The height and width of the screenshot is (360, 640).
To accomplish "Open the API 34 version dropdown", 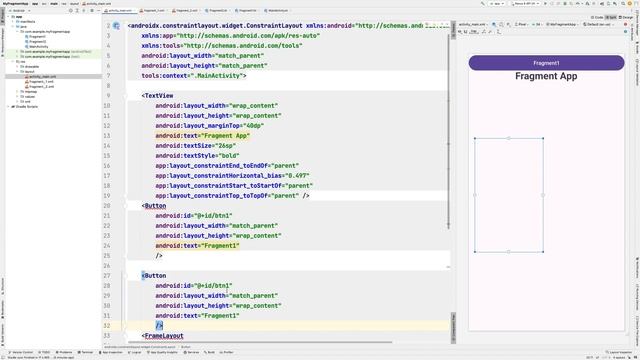I will click(536, 24).
